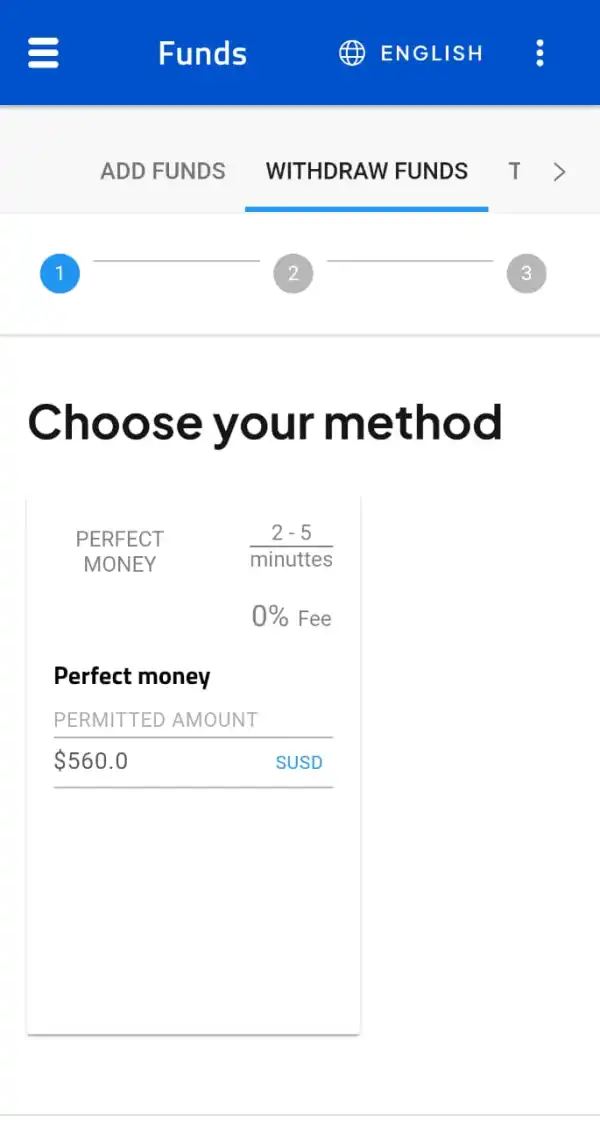
Task: Go to step 1 in the progress stepper
Action: tap(60, 273)
